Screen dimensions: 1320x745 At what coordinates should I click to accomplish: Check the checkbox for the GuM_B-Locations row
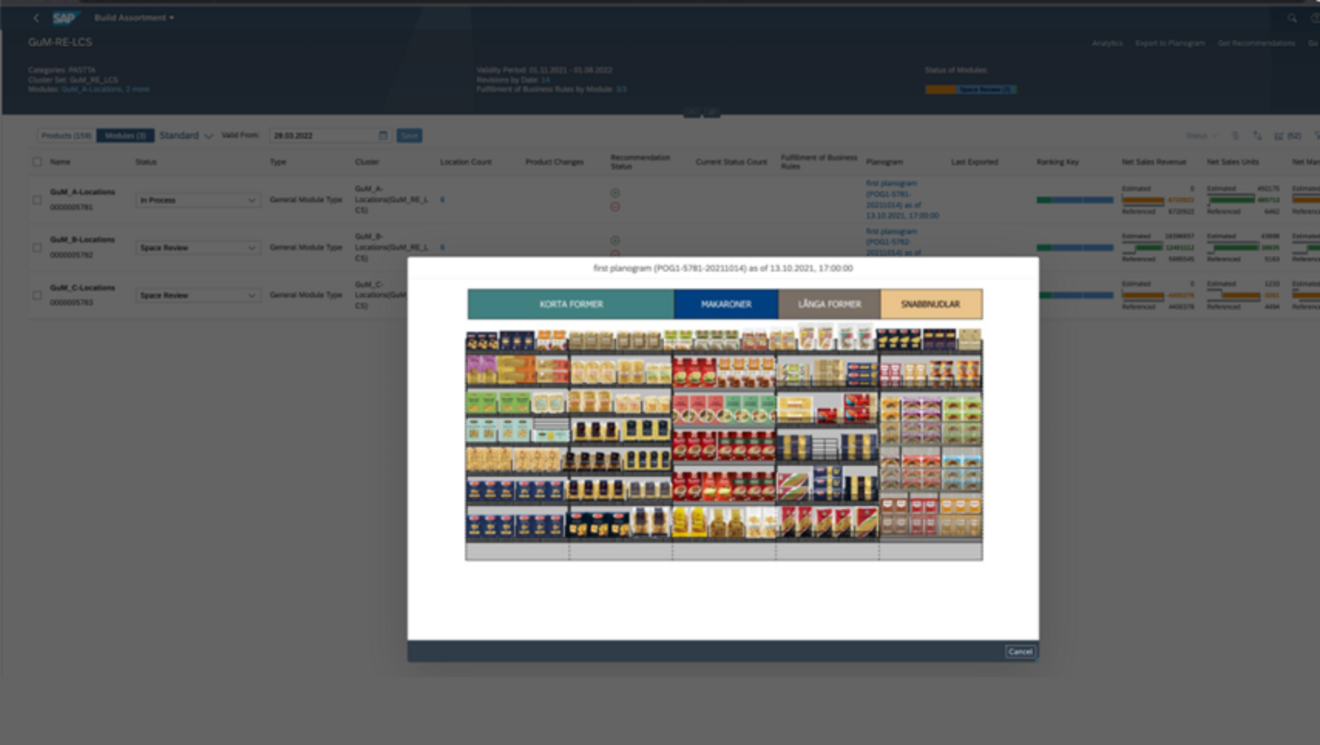click(x=35, y=247)
